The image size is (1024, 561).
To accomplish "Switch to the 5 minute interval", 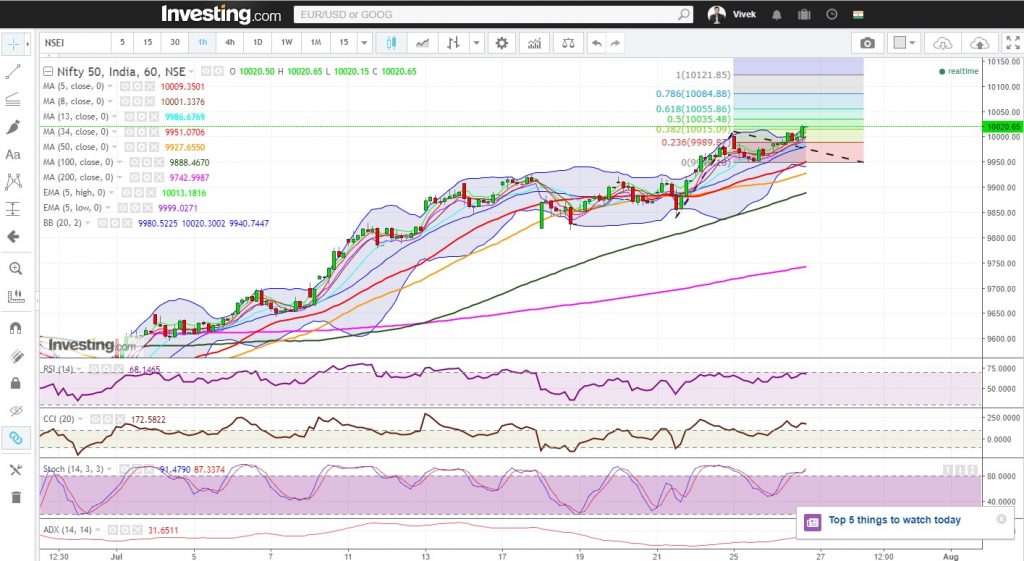I will tap(122, 42).
